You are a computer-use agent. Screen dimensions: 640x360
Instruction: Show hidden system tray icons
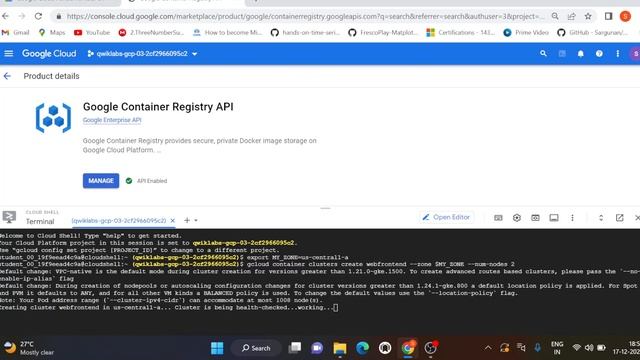pos(488,348)
